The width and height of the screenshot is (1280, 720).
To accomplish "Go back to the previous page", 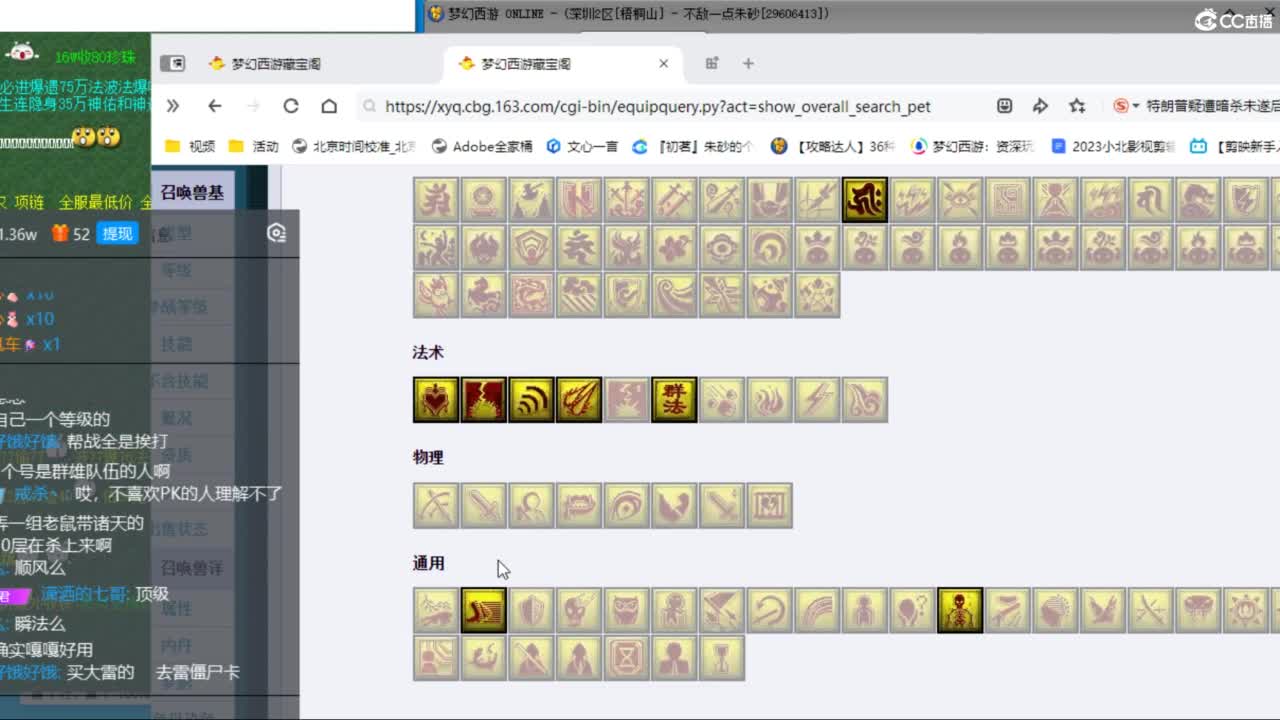I will 214,106.
